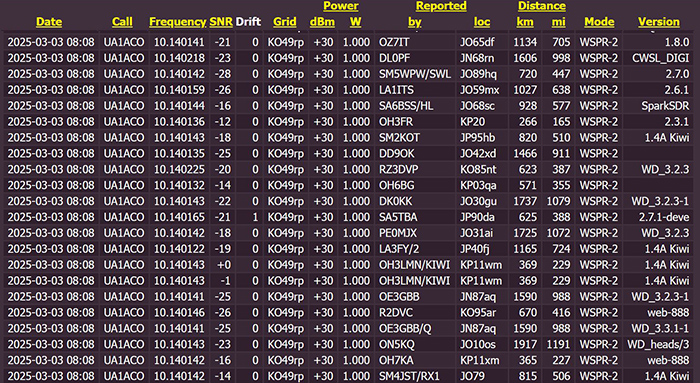Click distance value 1917 km
700x383 pixels.
point(525,344)
